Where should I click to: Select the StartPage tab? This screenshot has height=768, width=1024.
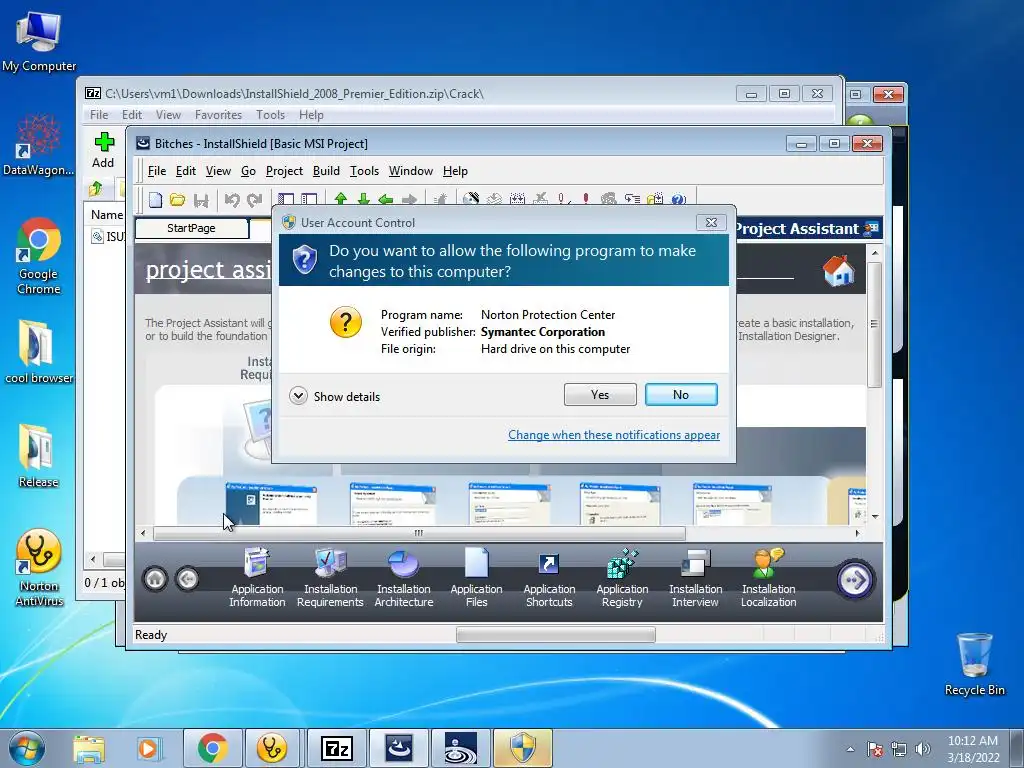[x=191, y=228]
